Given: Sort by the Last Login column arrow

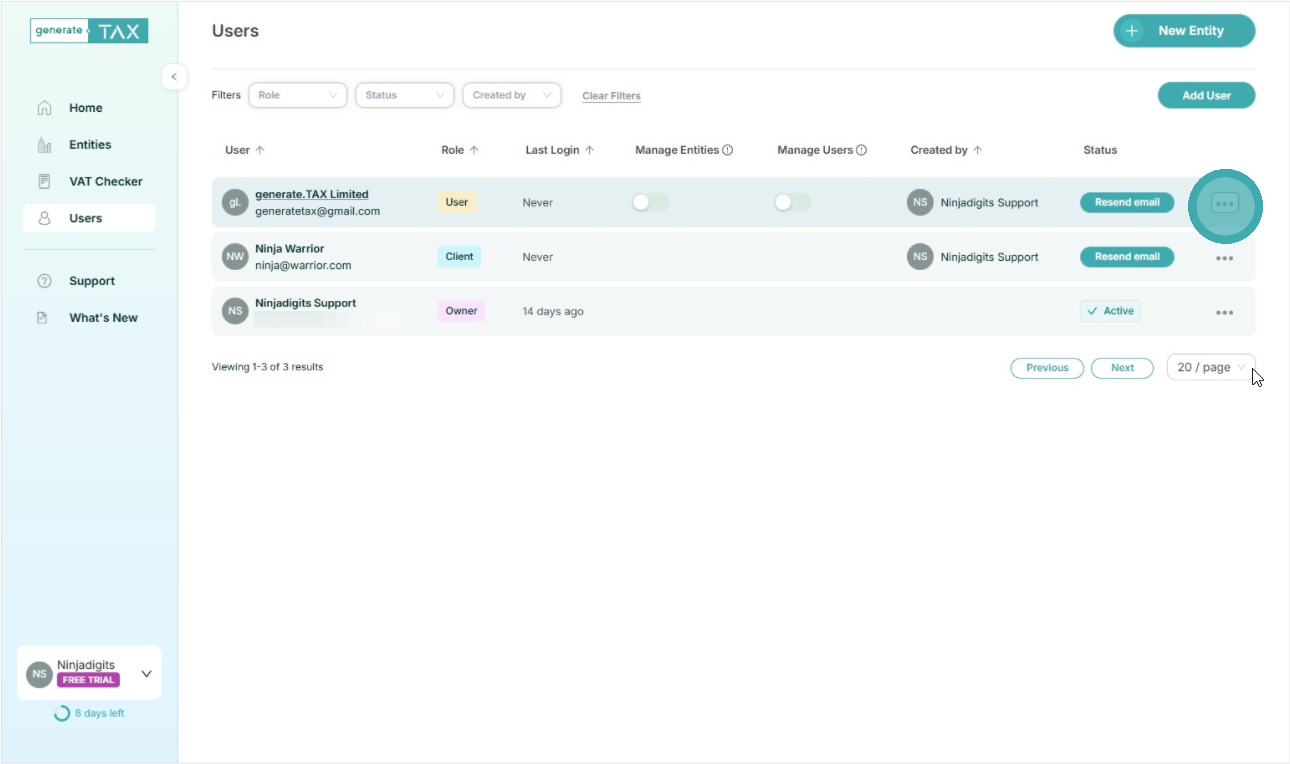Looking at the screenshot, I should coord(590,150).
